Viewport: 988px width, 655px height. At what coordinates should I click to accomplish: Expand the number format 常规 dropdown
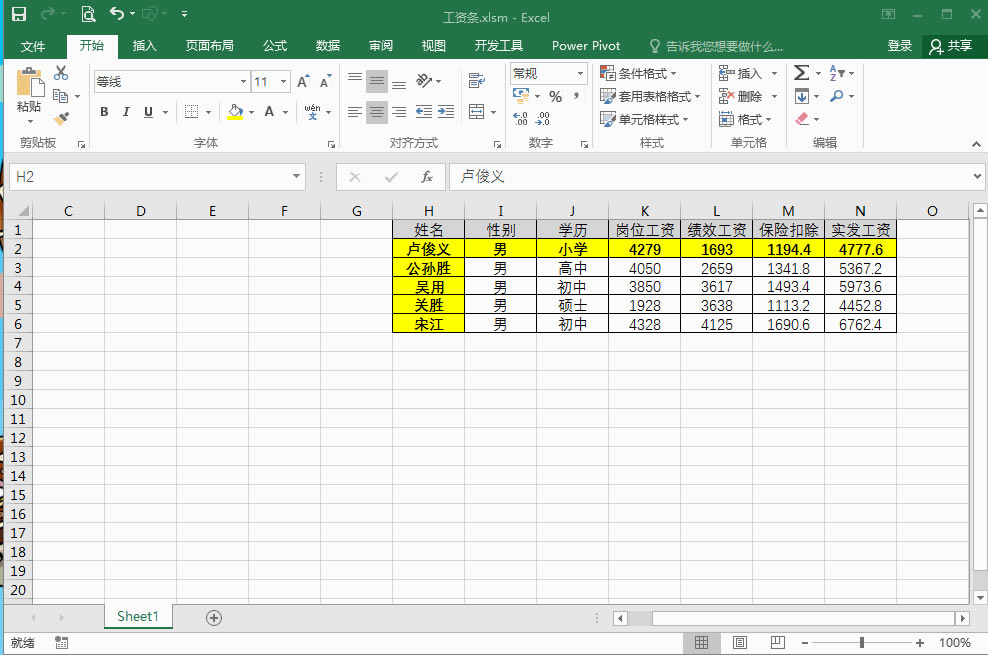pos(580,74)
